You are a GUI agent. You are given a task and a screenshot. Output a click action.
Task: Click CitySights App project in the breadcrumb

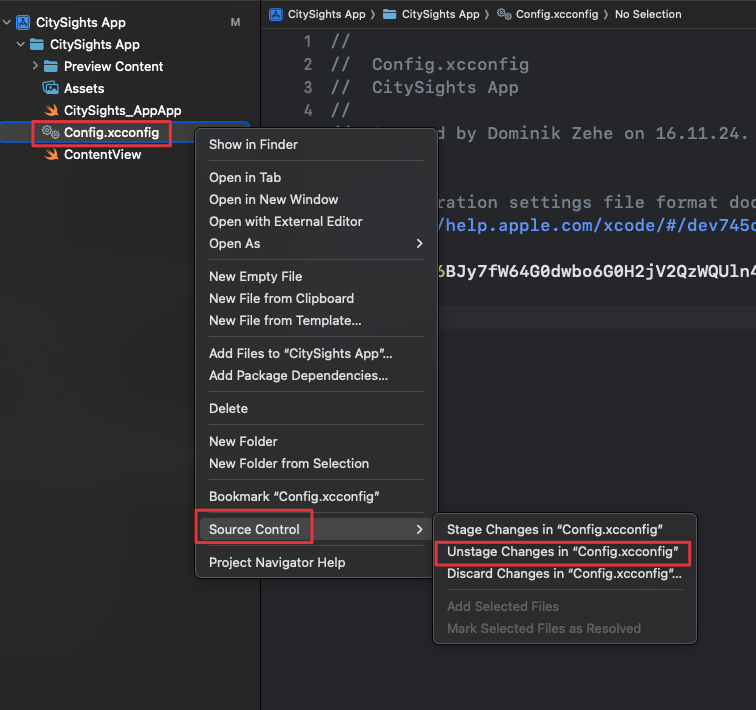click(326, 14)
